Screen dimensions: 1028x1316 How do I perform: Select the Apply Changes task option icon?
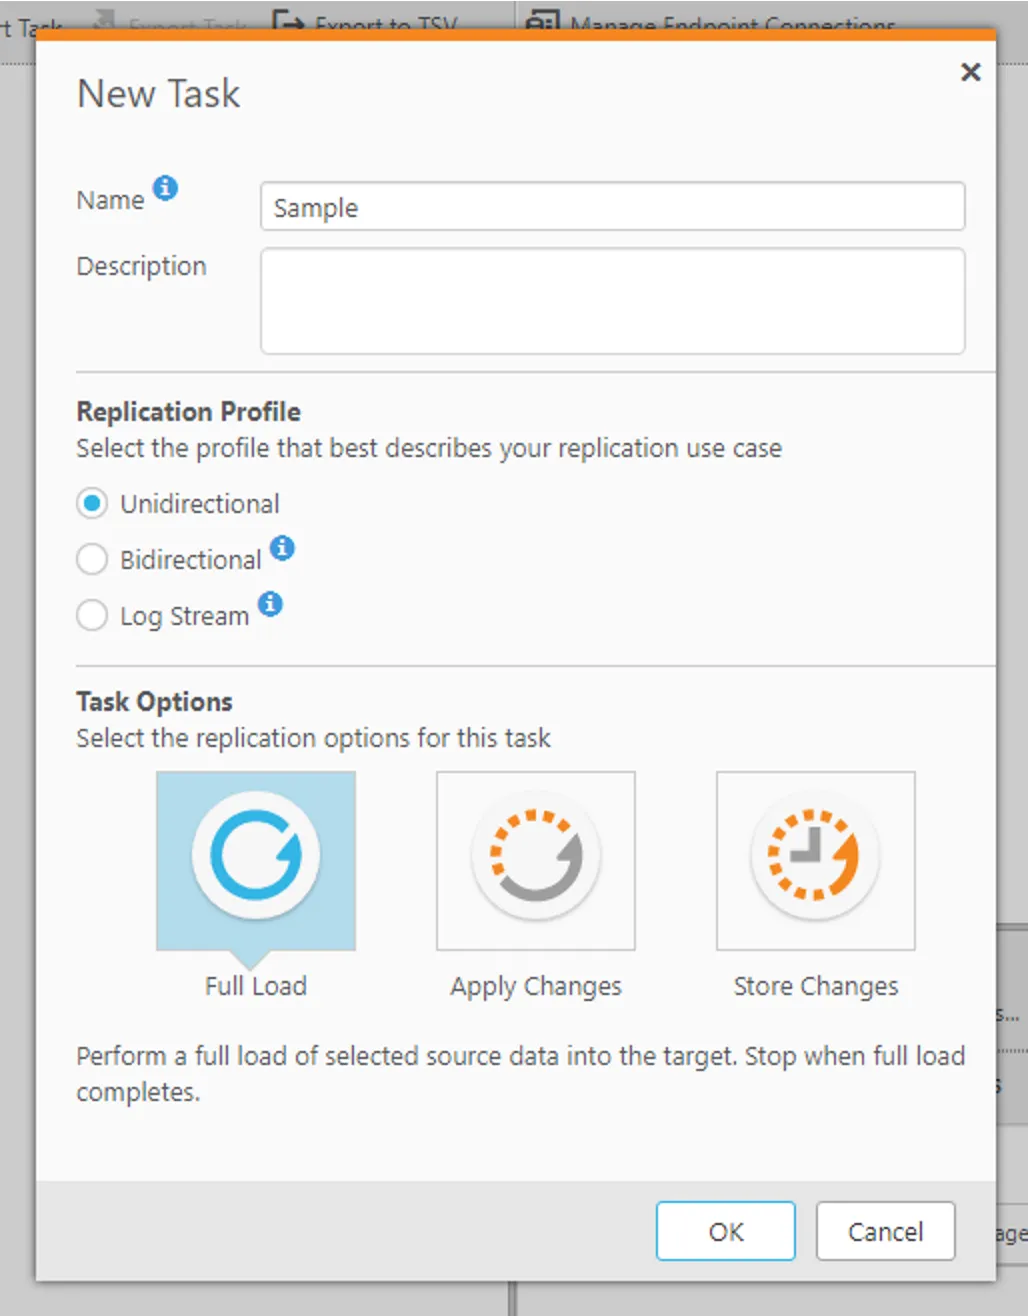[x=536, y=857]
